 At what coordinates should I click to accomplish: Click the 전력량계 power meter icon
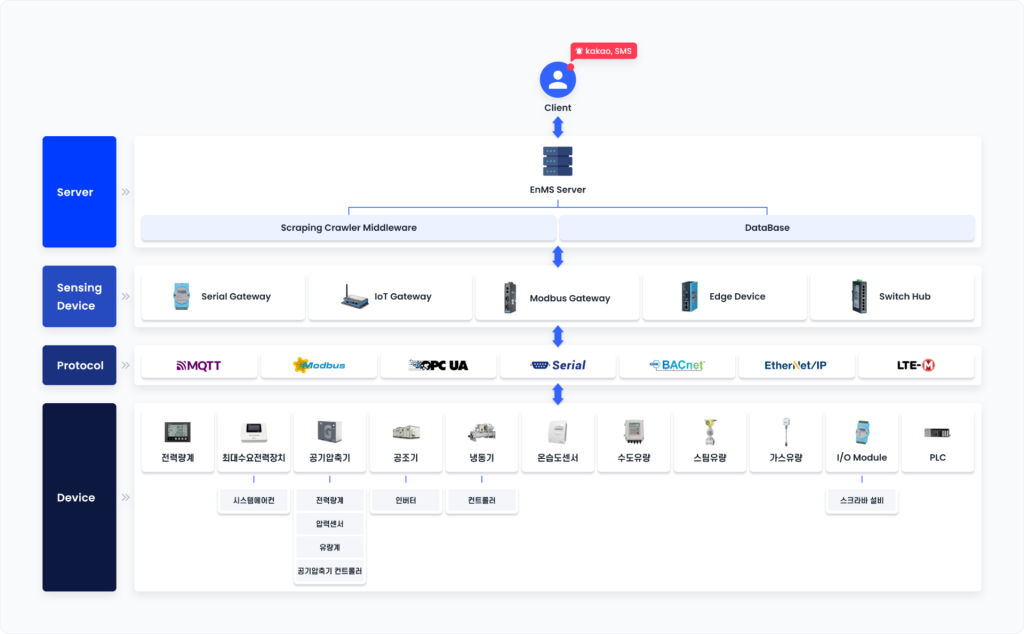click(x=178, y=432)
